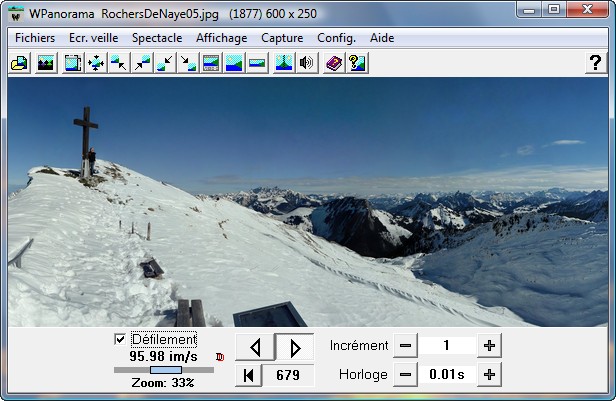Open the Affichage menu
Image resolution: width=616 pixels, height=401 pixels.
tap(221, 37)
